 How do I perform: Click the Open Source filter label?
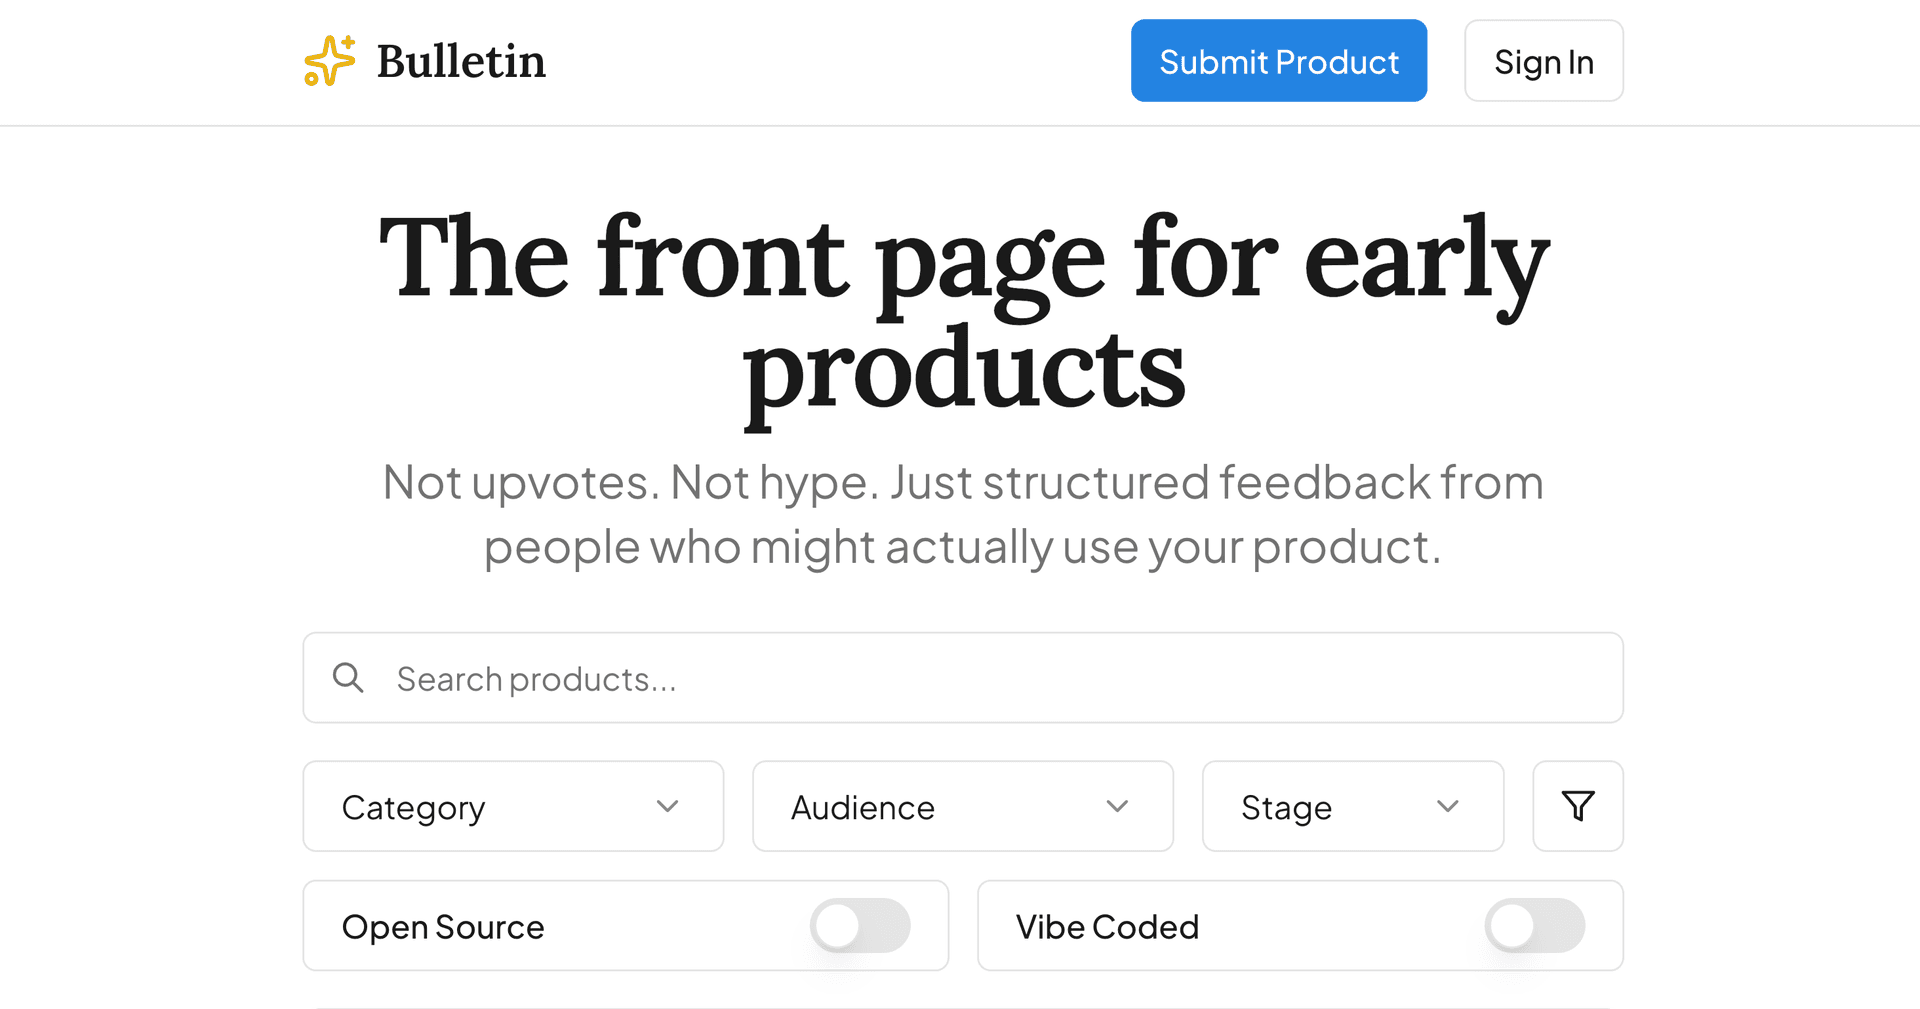pos(443,926)
